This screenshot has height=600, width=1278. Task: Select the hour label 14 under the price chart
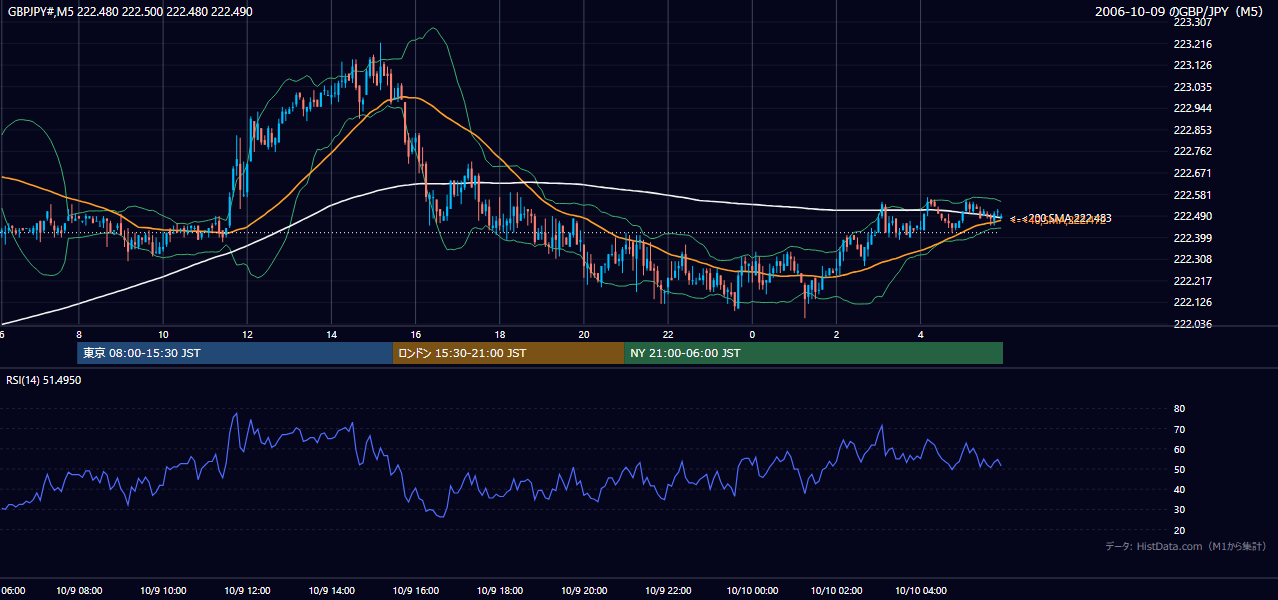coord(330,334)
